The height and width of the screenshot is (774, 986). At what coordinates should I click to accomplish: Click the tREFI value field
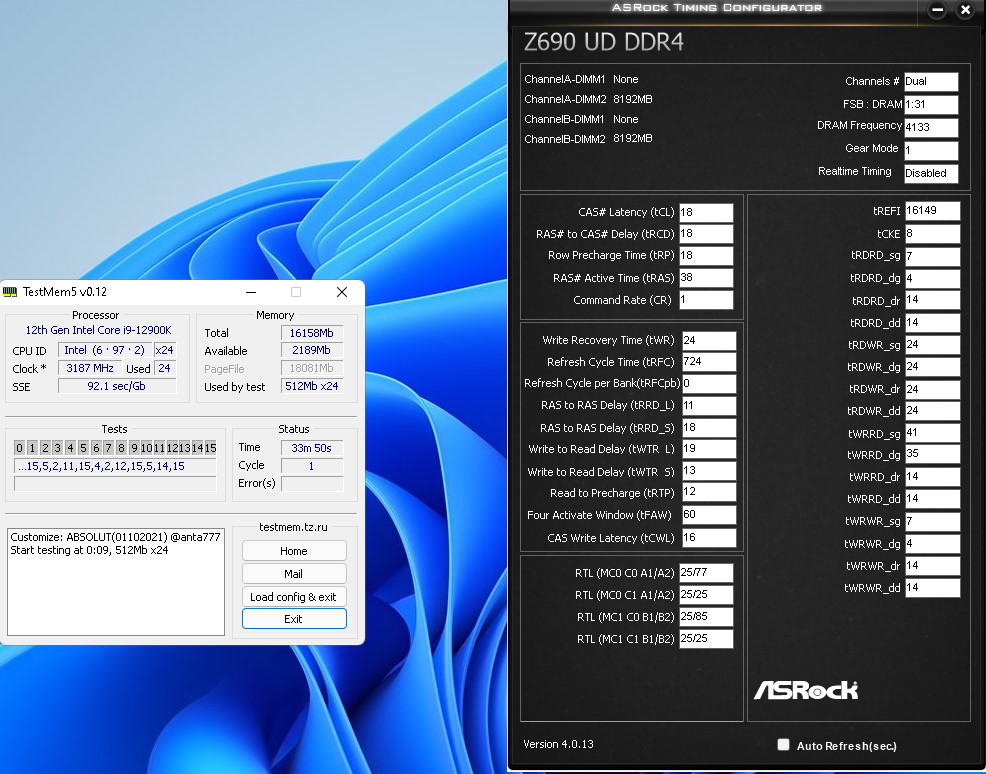pos(933,211)
